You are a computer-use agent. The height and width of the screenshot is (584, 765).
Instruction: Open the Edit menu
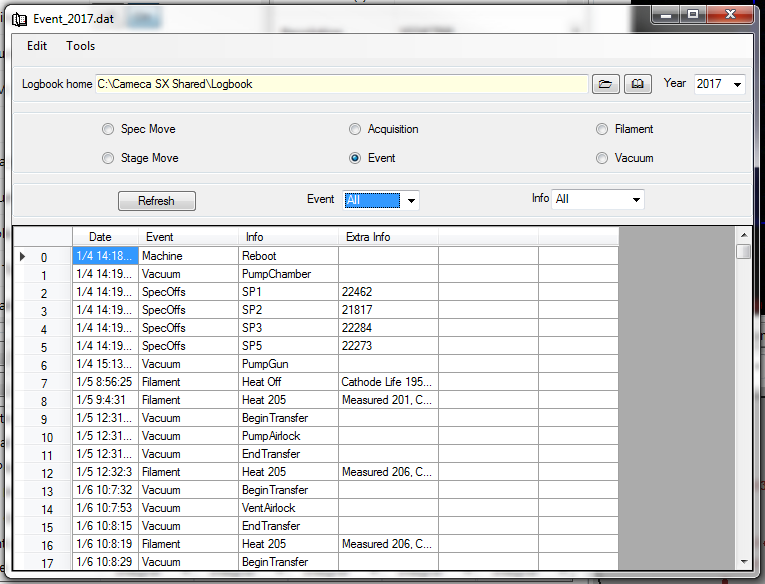coord(37,46)
